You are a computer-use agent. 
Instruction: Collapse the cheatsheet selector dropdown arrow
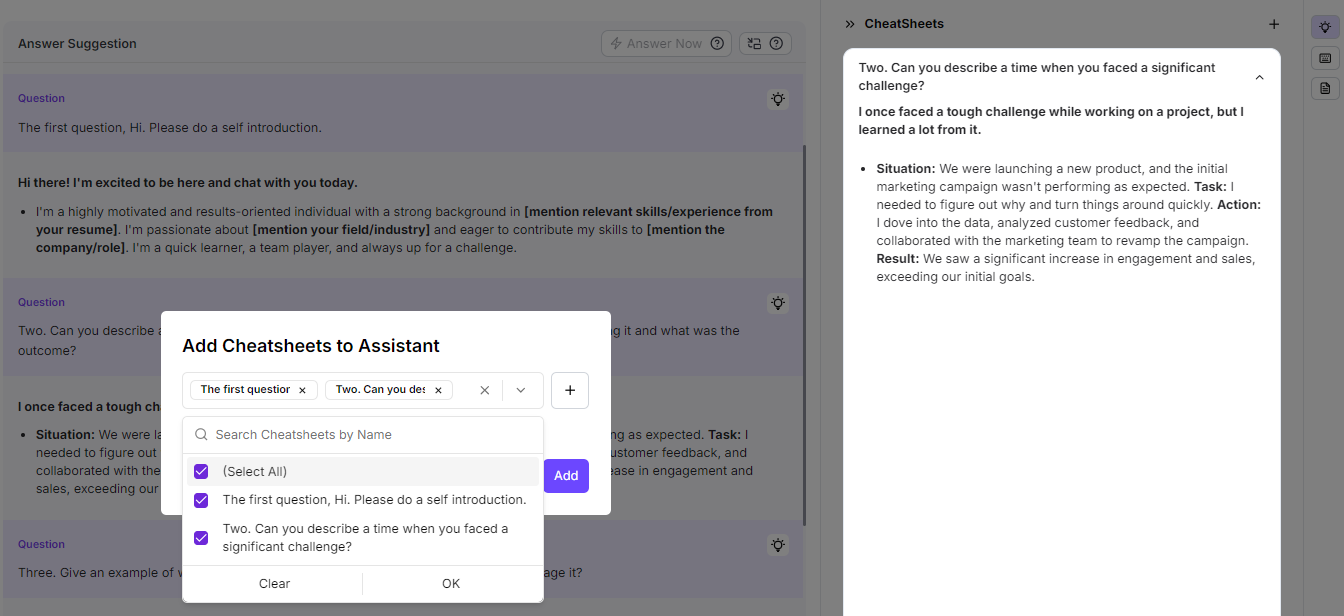point(521,390)
